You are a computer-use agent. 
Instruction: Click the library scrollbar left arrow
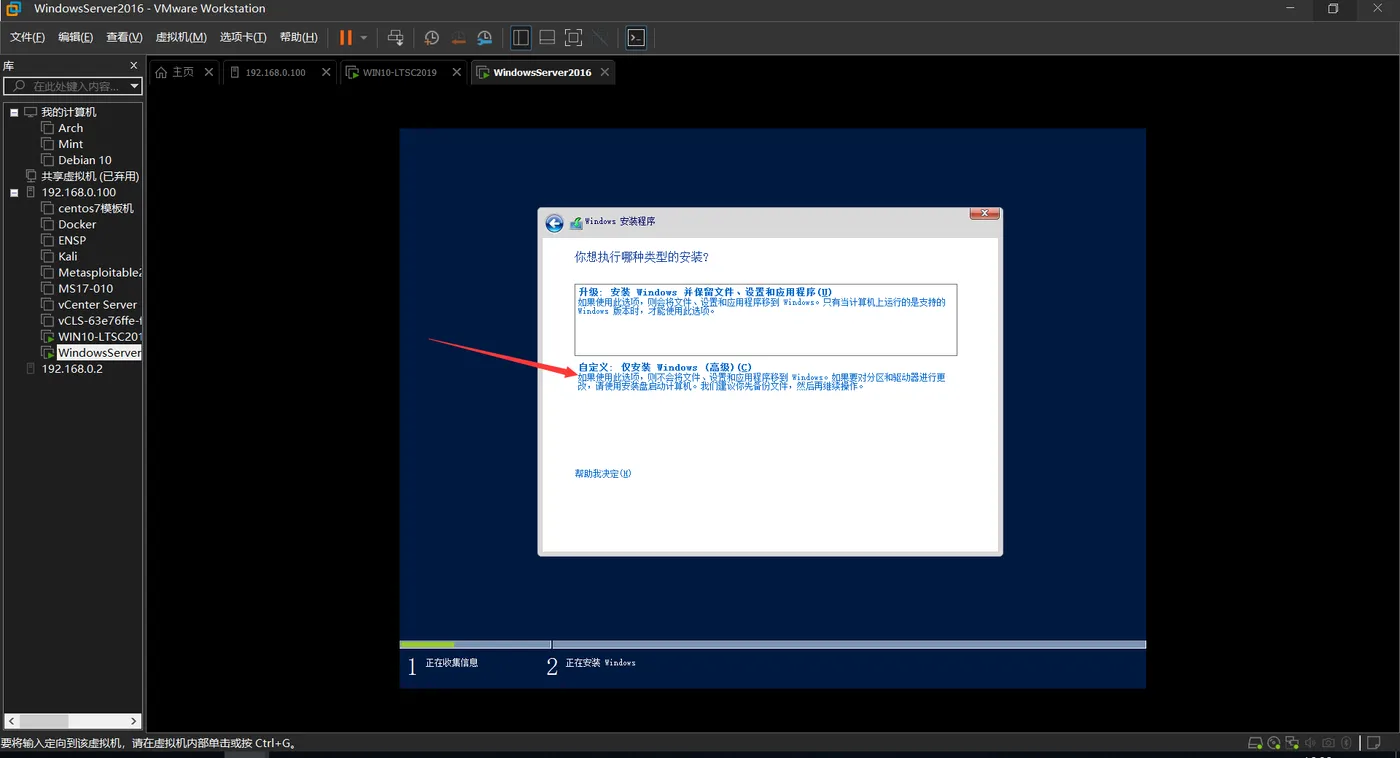coord(11,720)
